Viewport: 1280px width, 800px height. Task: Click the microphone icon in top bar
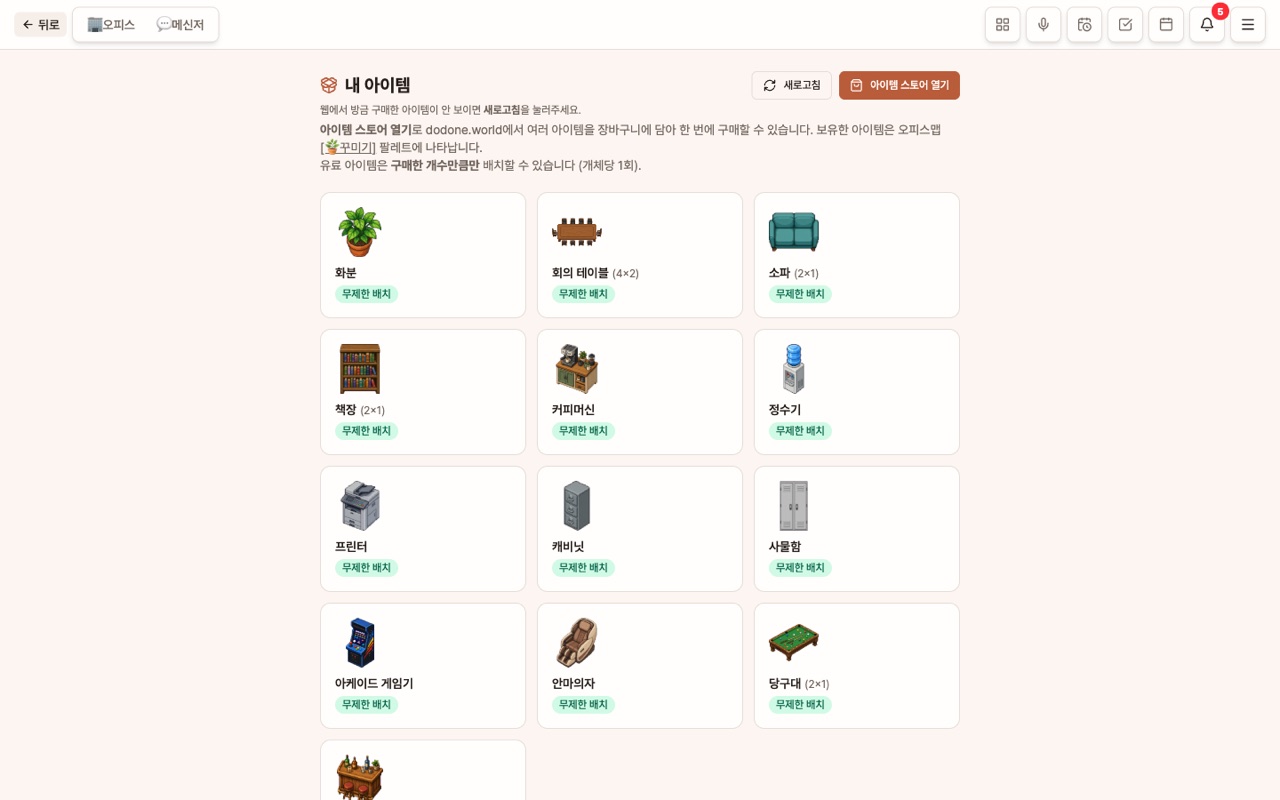(1043, 25)
